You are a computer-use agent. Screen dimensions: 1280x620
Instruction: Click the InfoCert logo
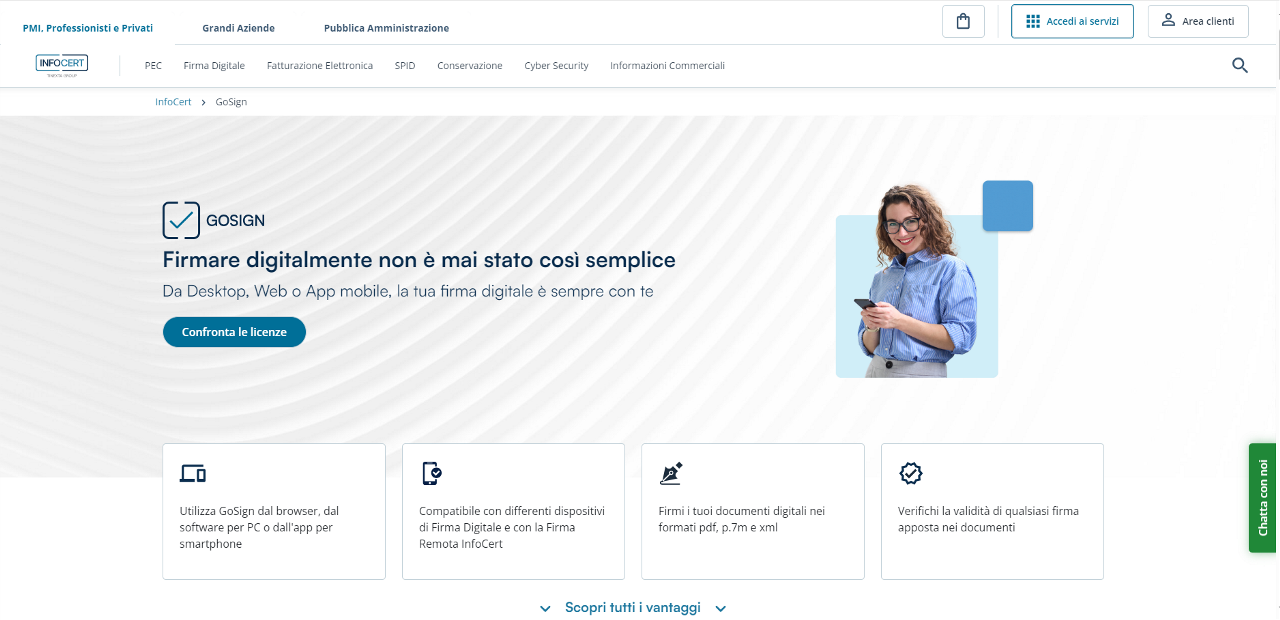pyautogui.click(x=62, y=65)
